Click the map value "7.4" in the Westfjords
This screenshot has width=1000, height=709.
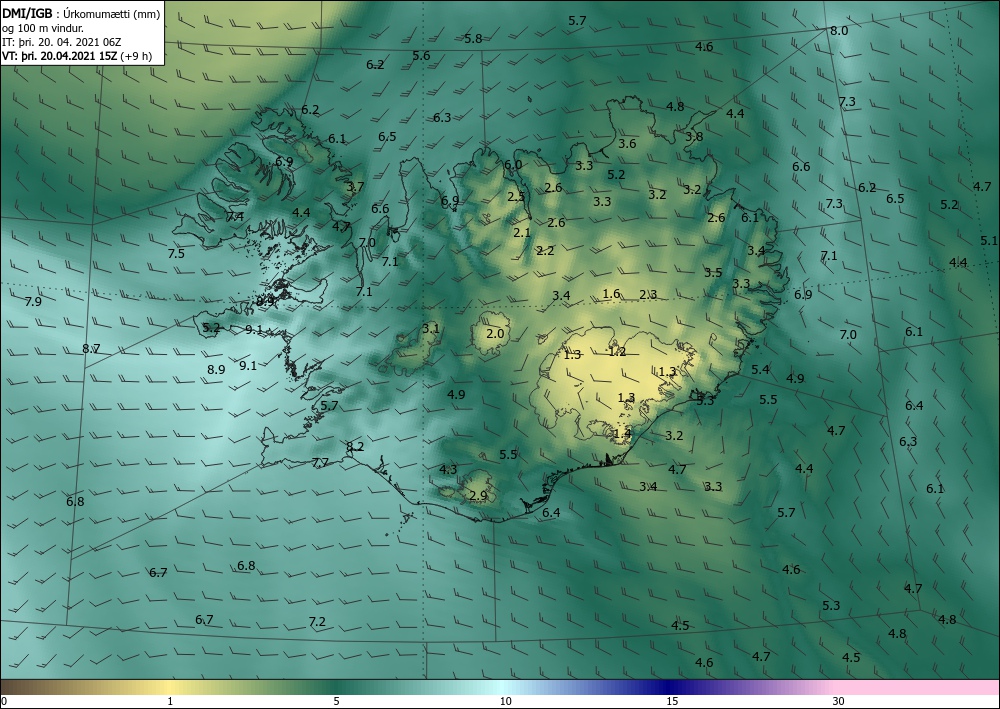(x=235, y=217)
